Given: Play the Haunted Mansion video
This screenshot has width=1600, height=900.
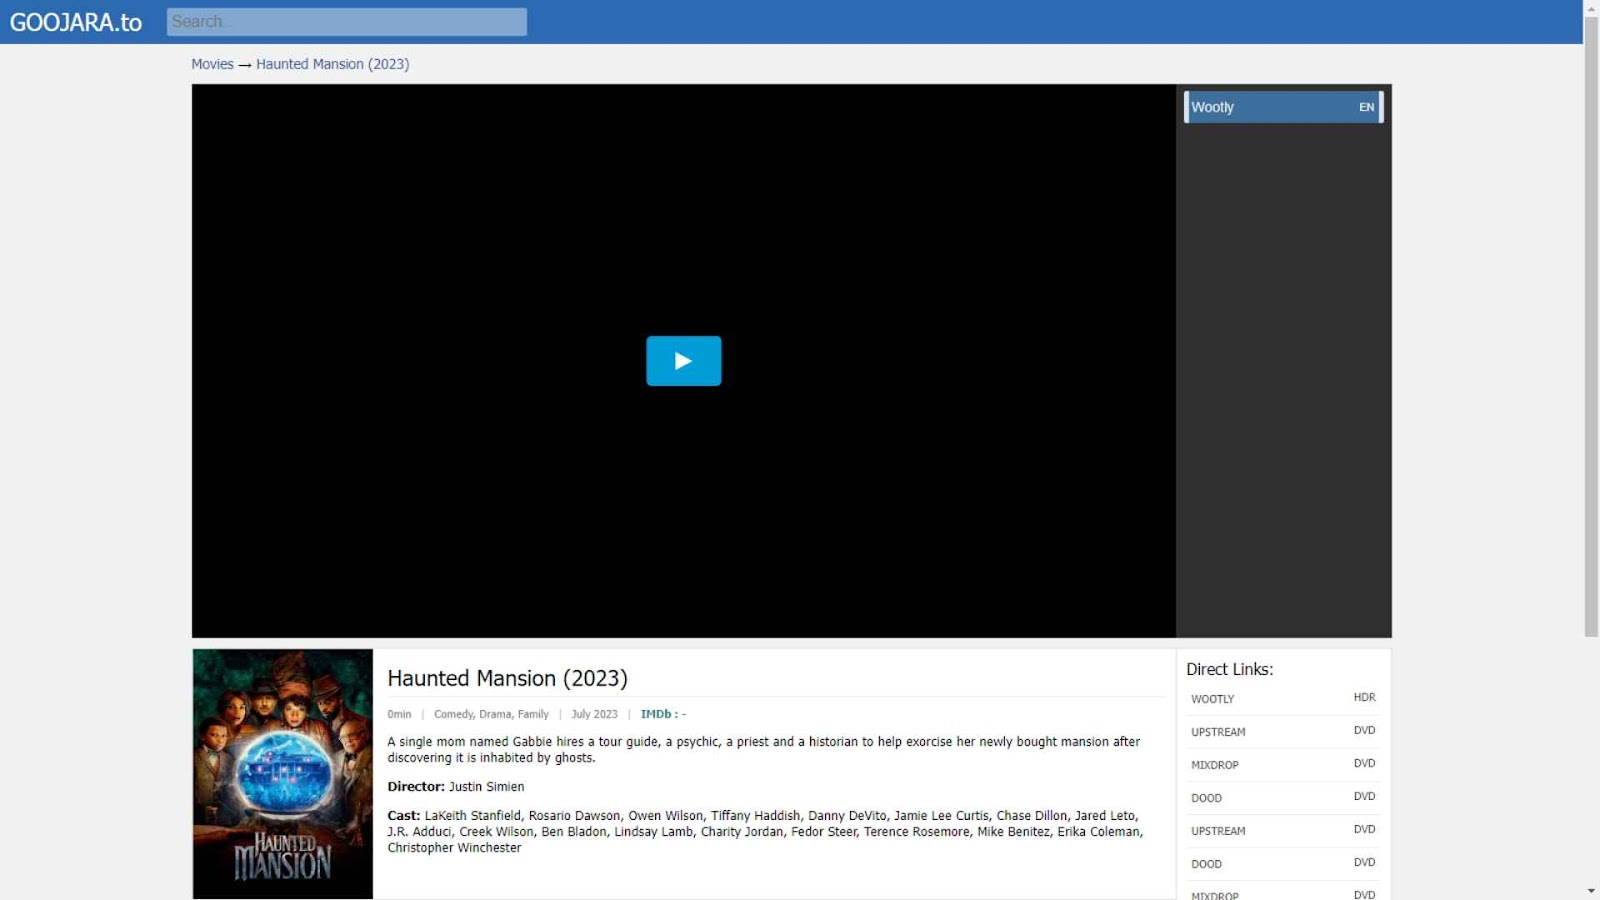Looking at the screenshot, I should tap(683, 361).
